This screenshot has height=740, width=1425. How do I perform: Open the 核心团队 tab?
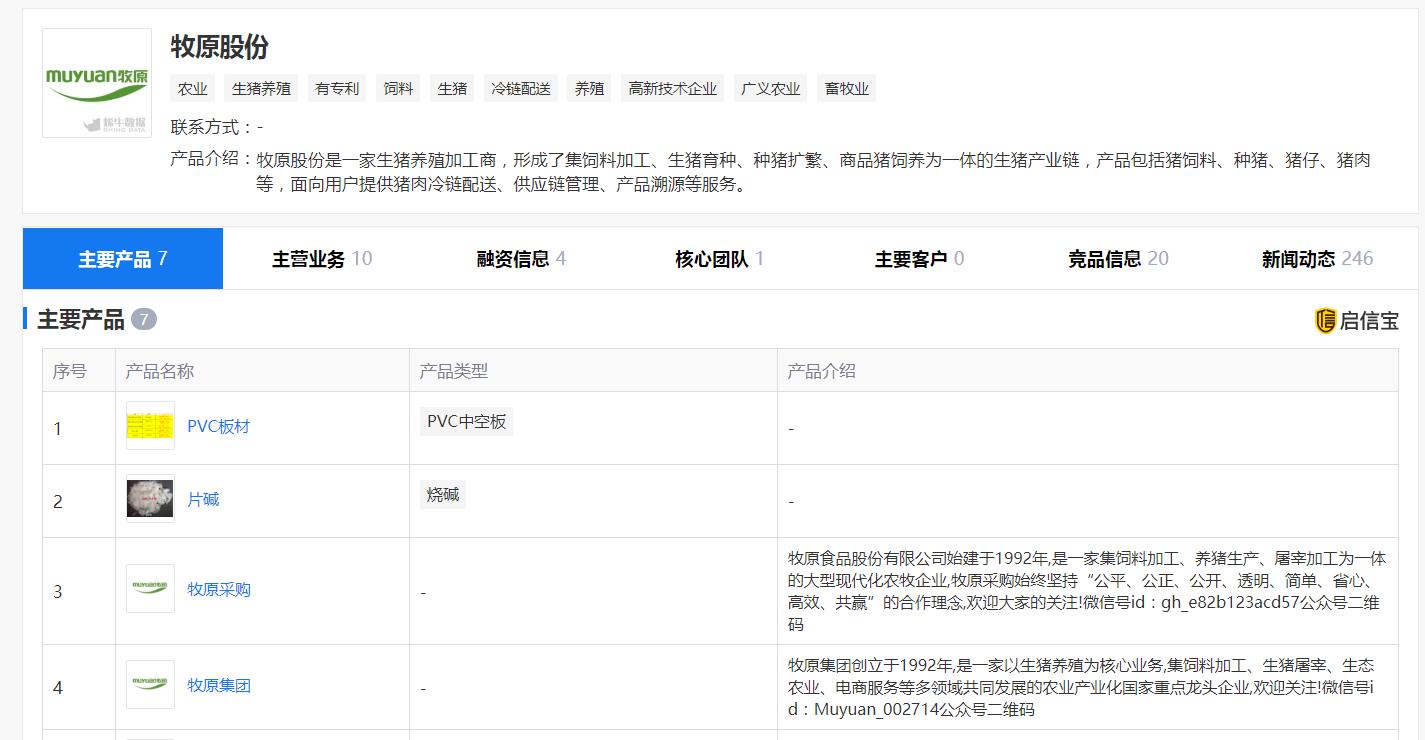point(720,259)
